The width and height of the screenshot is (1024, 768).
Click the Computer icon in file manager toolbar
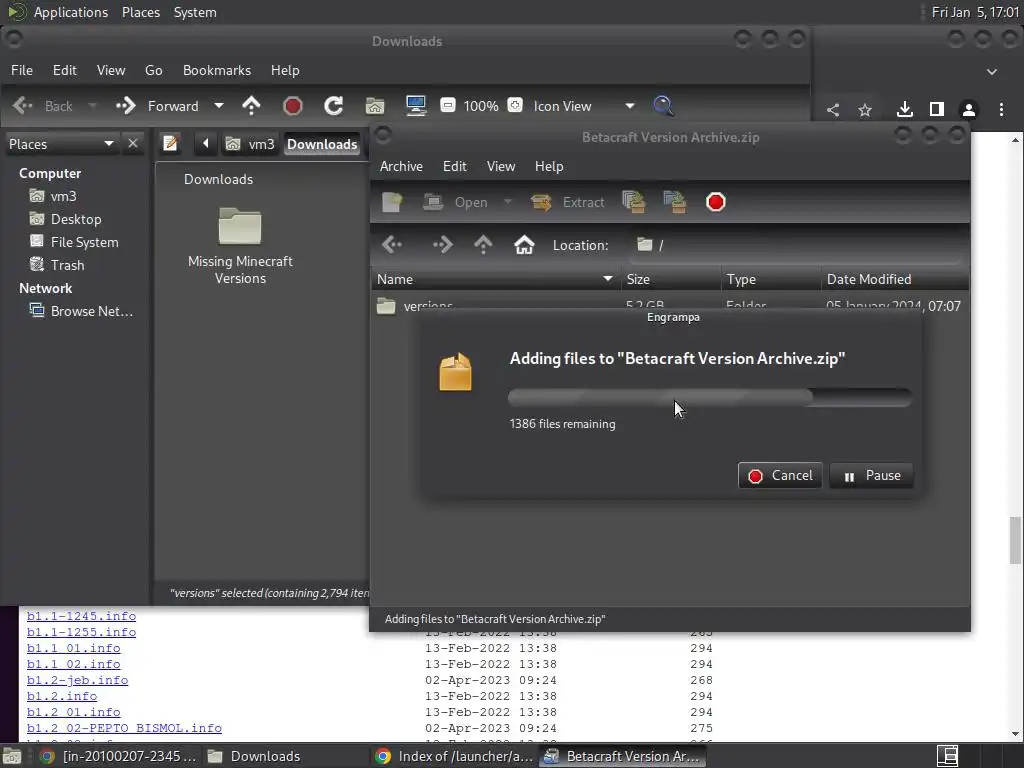[x=416, y=106]
